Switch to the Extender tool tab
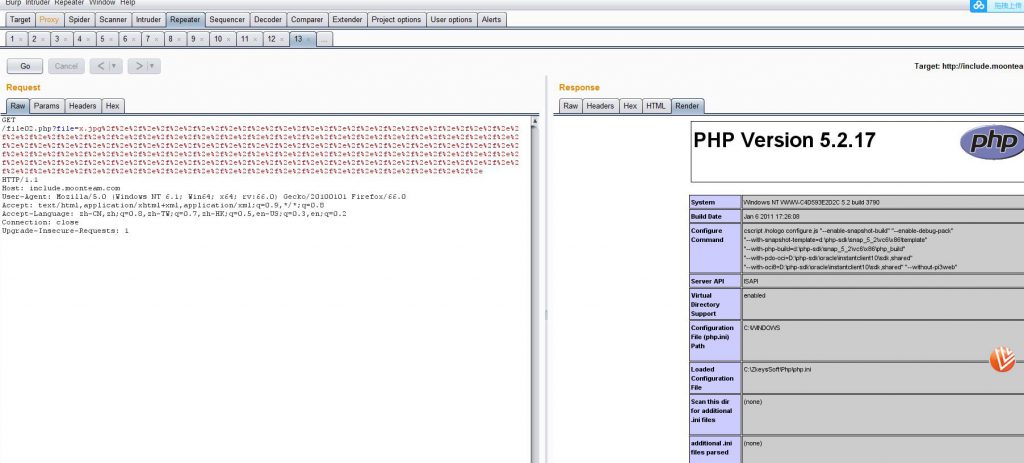The height and width of the screenshot is (463, 1024). point(347,20)
